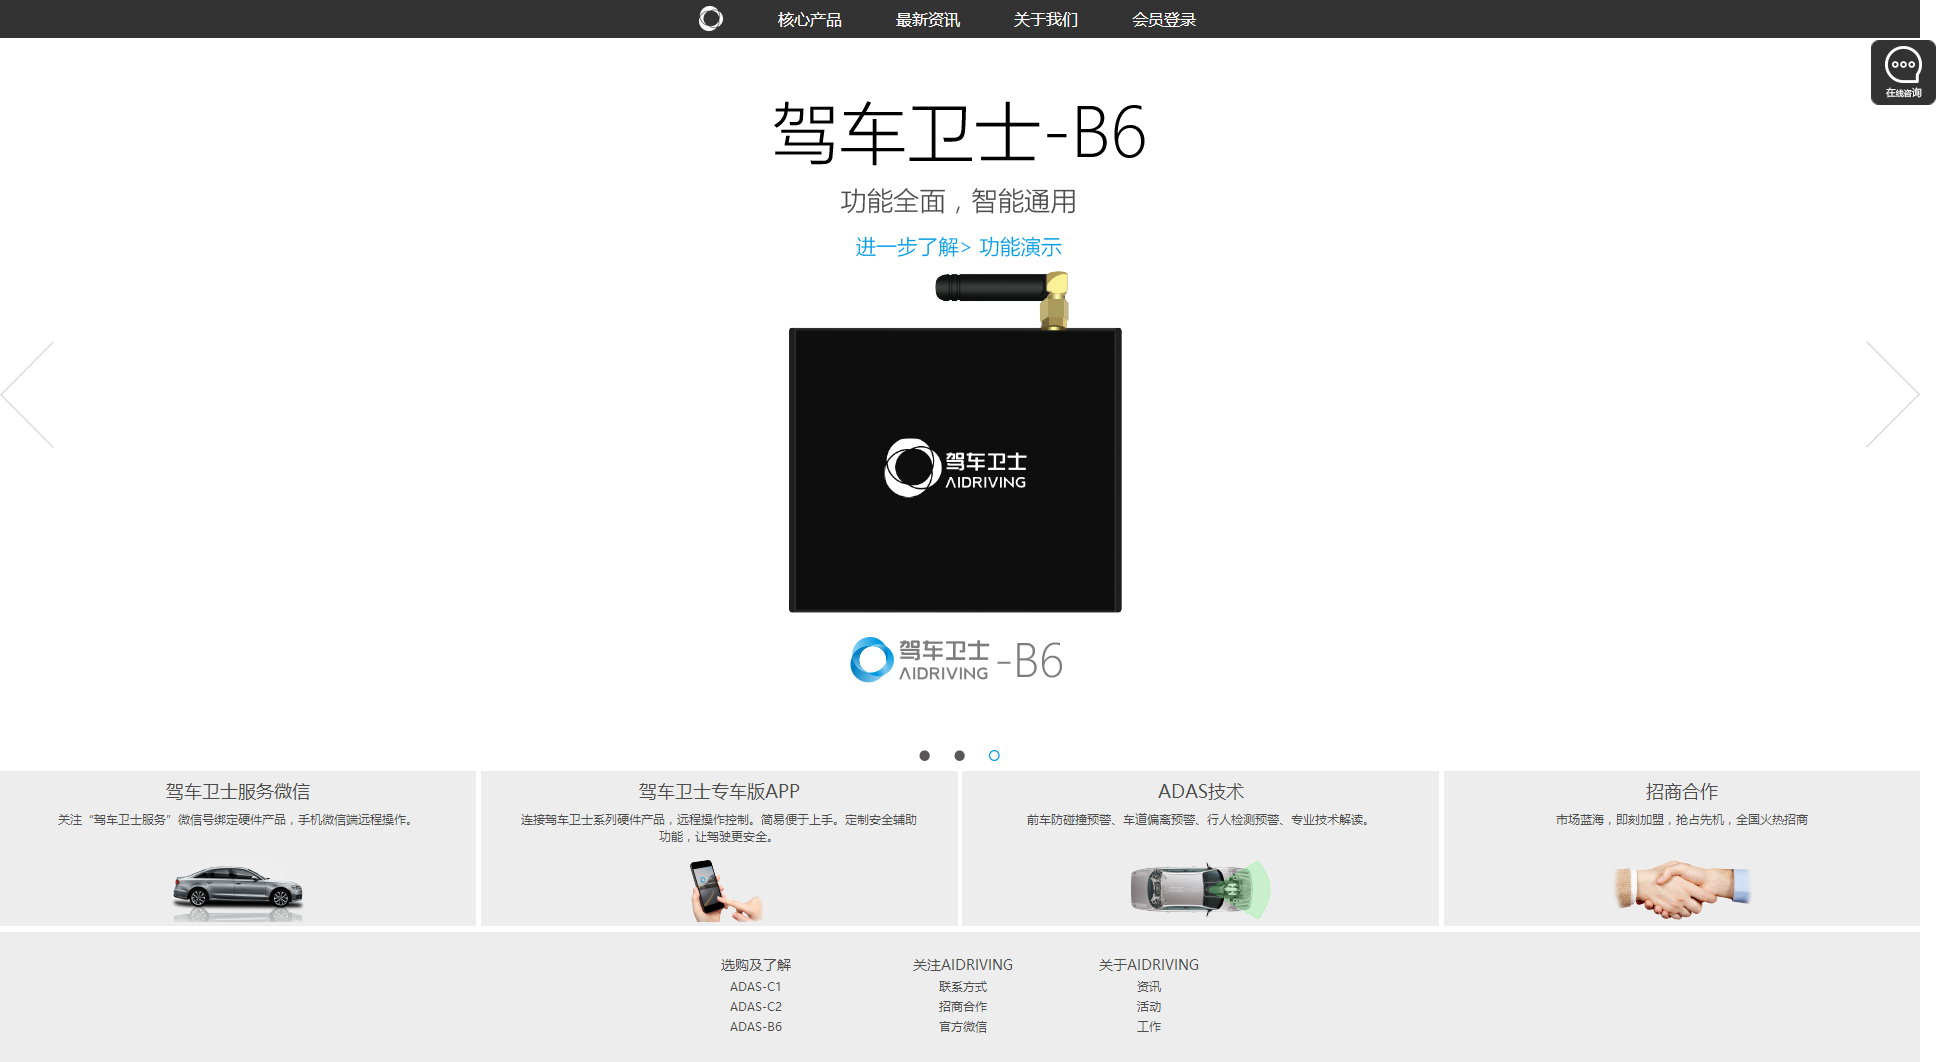Image resolution: width=1937 pixels, height=1062 pixels.
Task: Select the second carousel indicator dot
Action: pos(959,756)
